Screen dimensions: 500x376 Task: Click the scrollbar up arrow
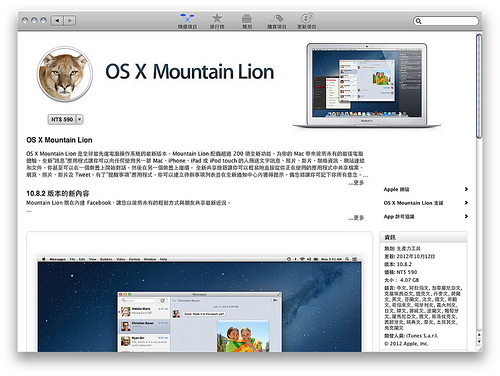click(479, 335)
